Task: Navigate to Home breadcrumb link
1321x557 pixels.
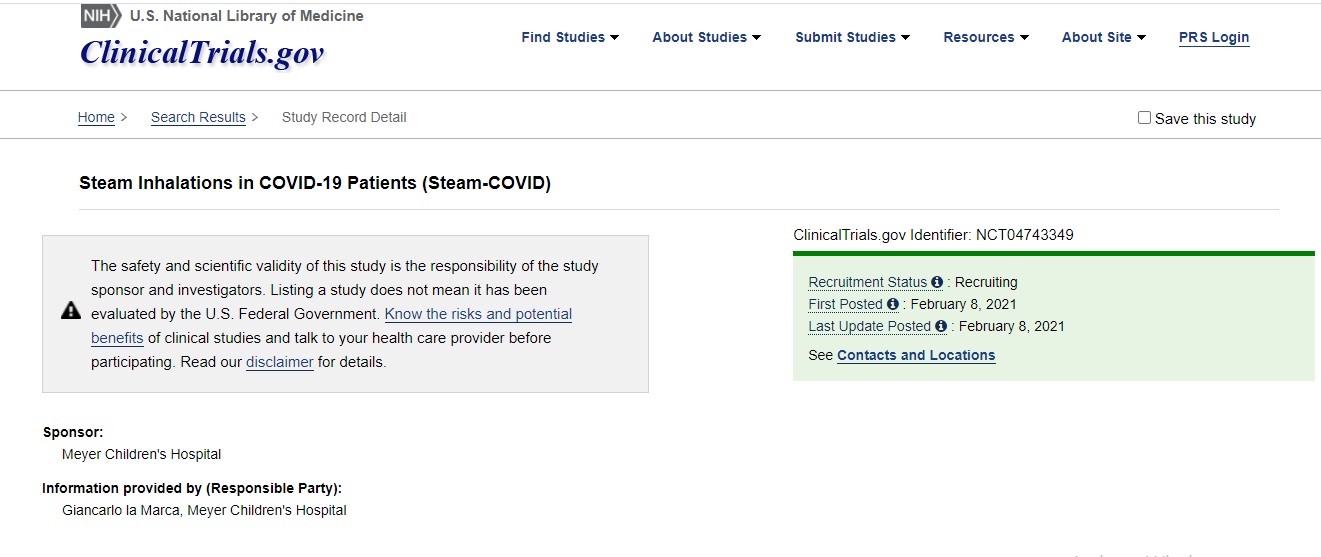Action: [x=96, y=117]
